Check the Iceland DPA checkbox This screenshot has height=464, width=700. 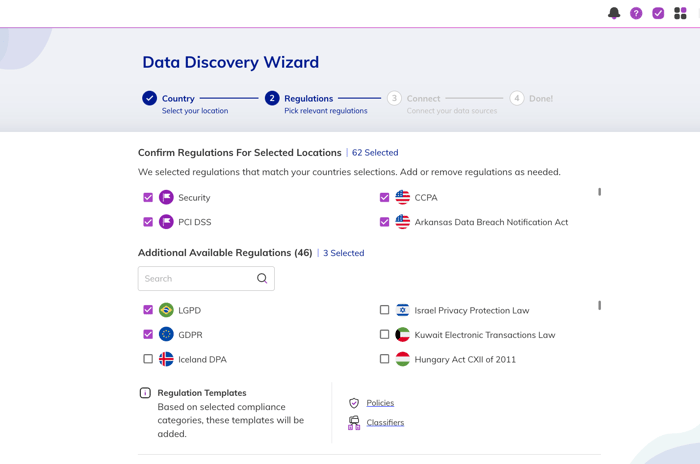[148, 359]
